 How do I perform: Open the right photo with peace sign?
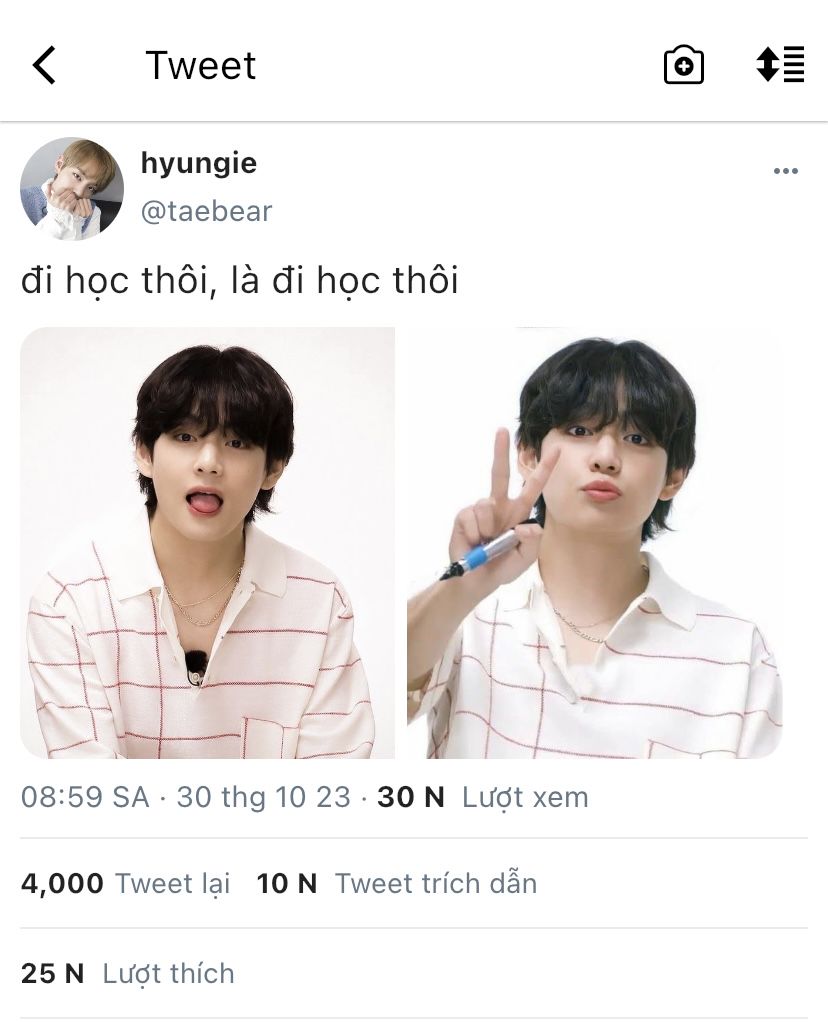pos(595,543)
